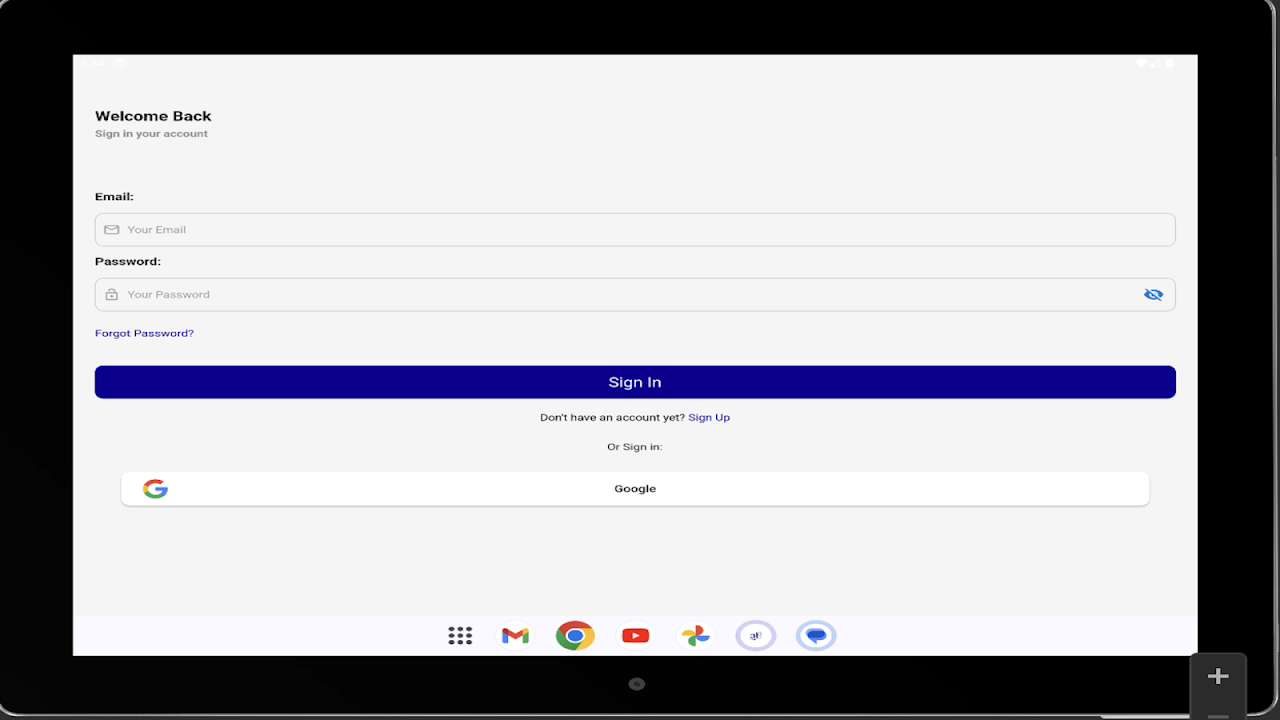Launch YouTube from the taskbar

coord(635,636)
